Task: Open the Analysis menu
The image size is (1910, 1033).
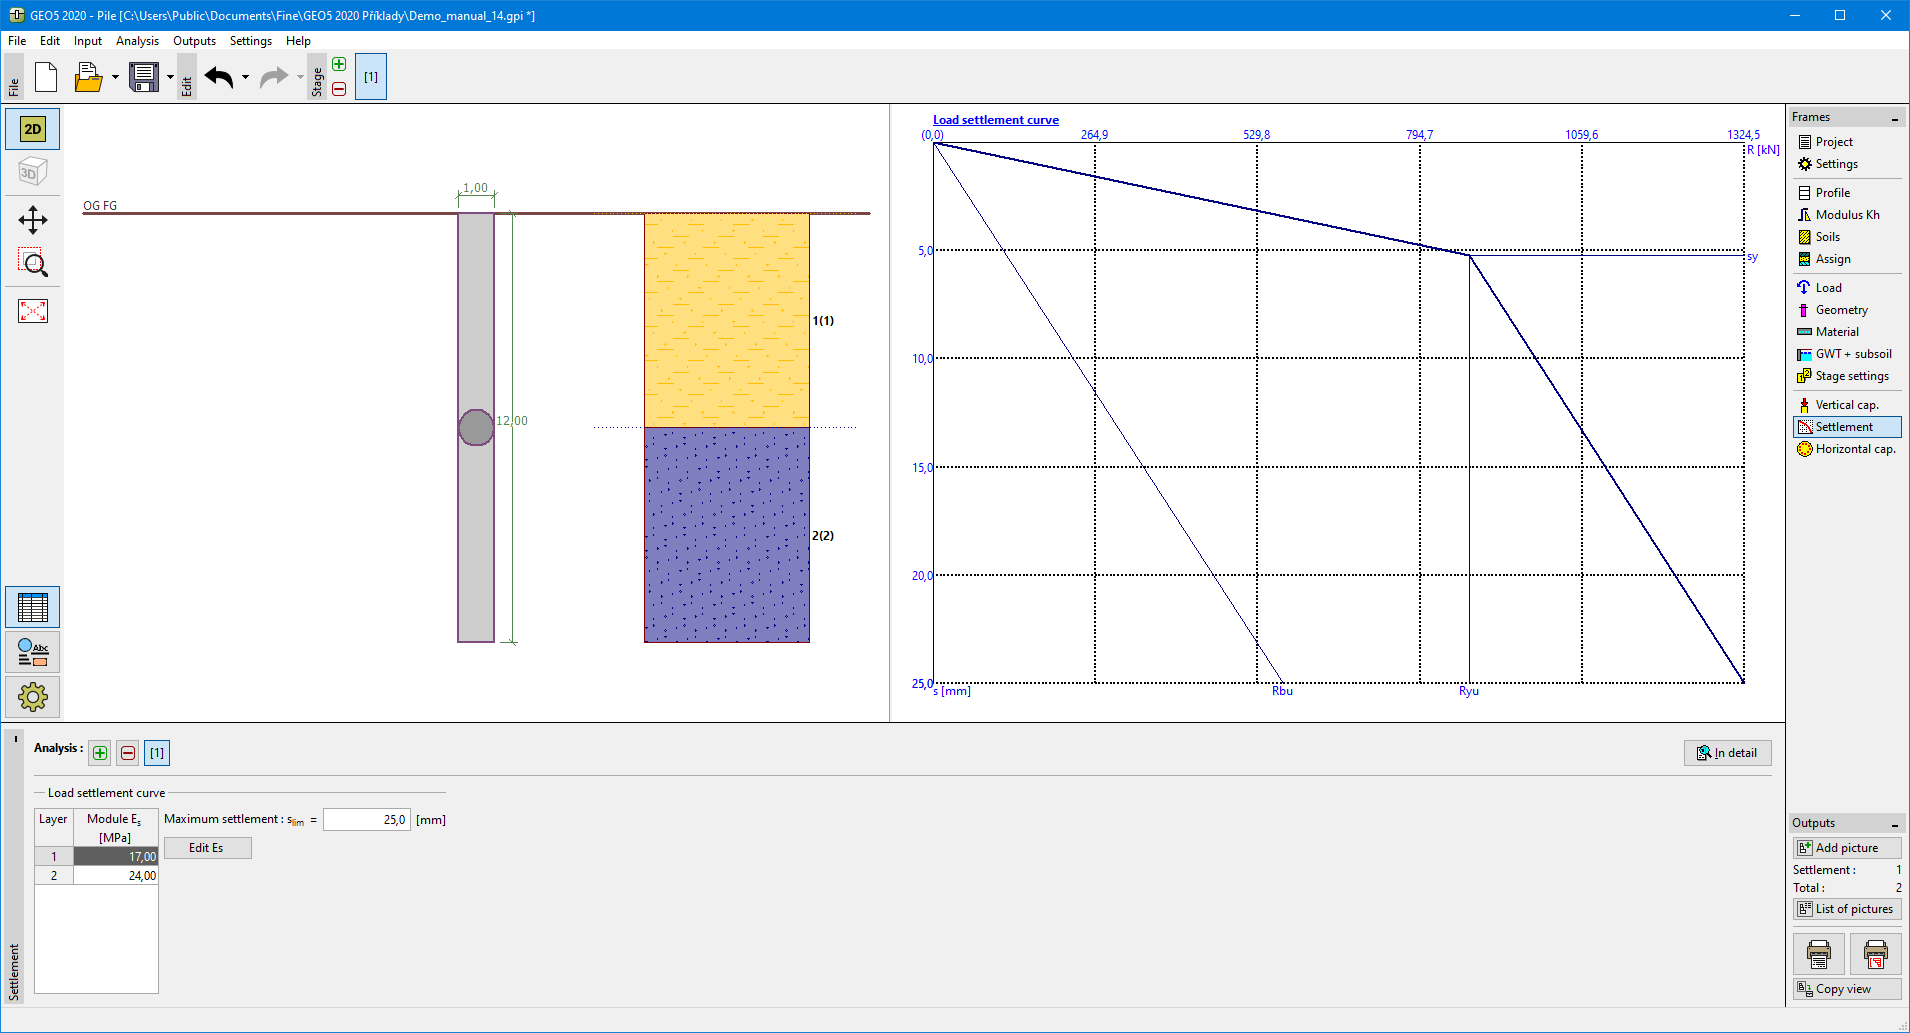Action: coord(137,41)
